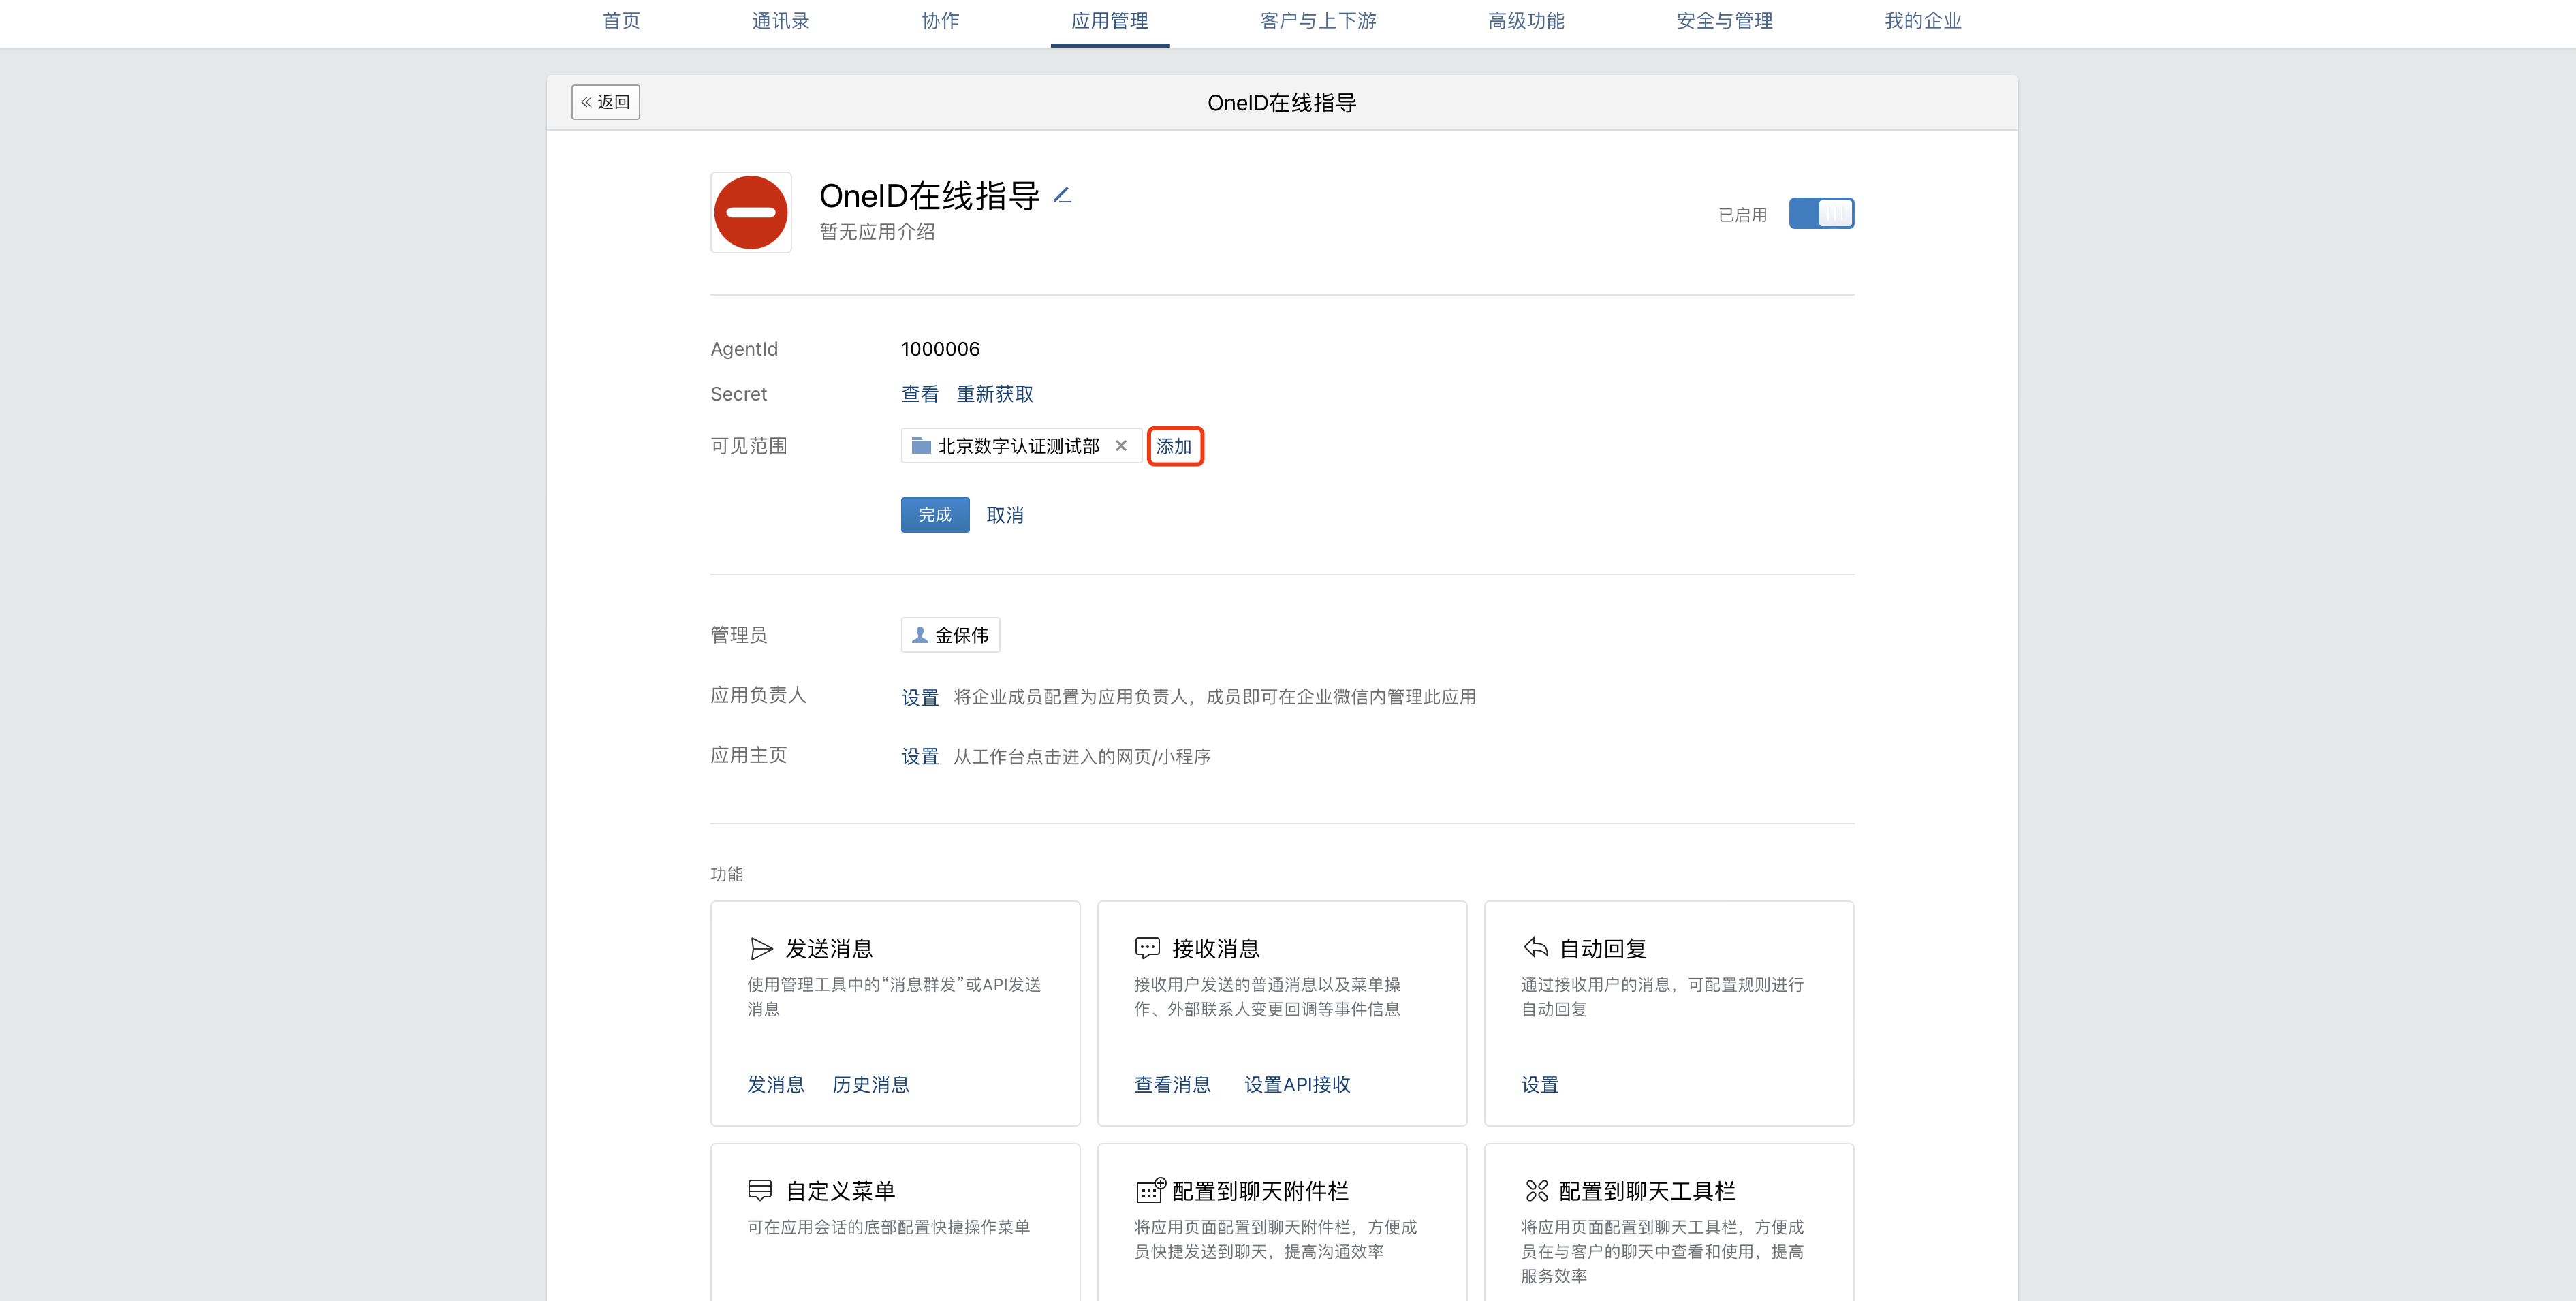Go back using the 返回 button
Image resolution: width=2576 pixels, height=1301 pixels.
605,102
